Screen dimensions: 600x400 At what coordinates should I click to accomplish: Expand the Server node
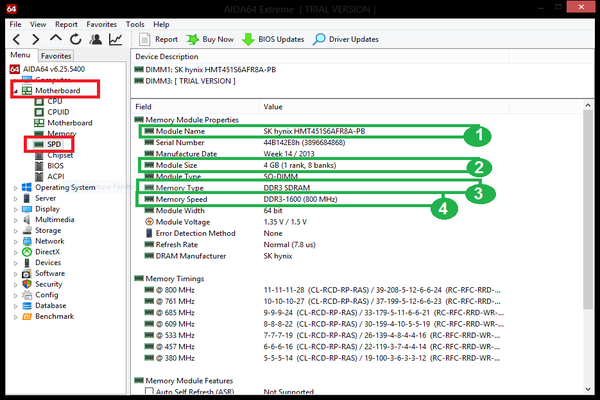[16, 199]
